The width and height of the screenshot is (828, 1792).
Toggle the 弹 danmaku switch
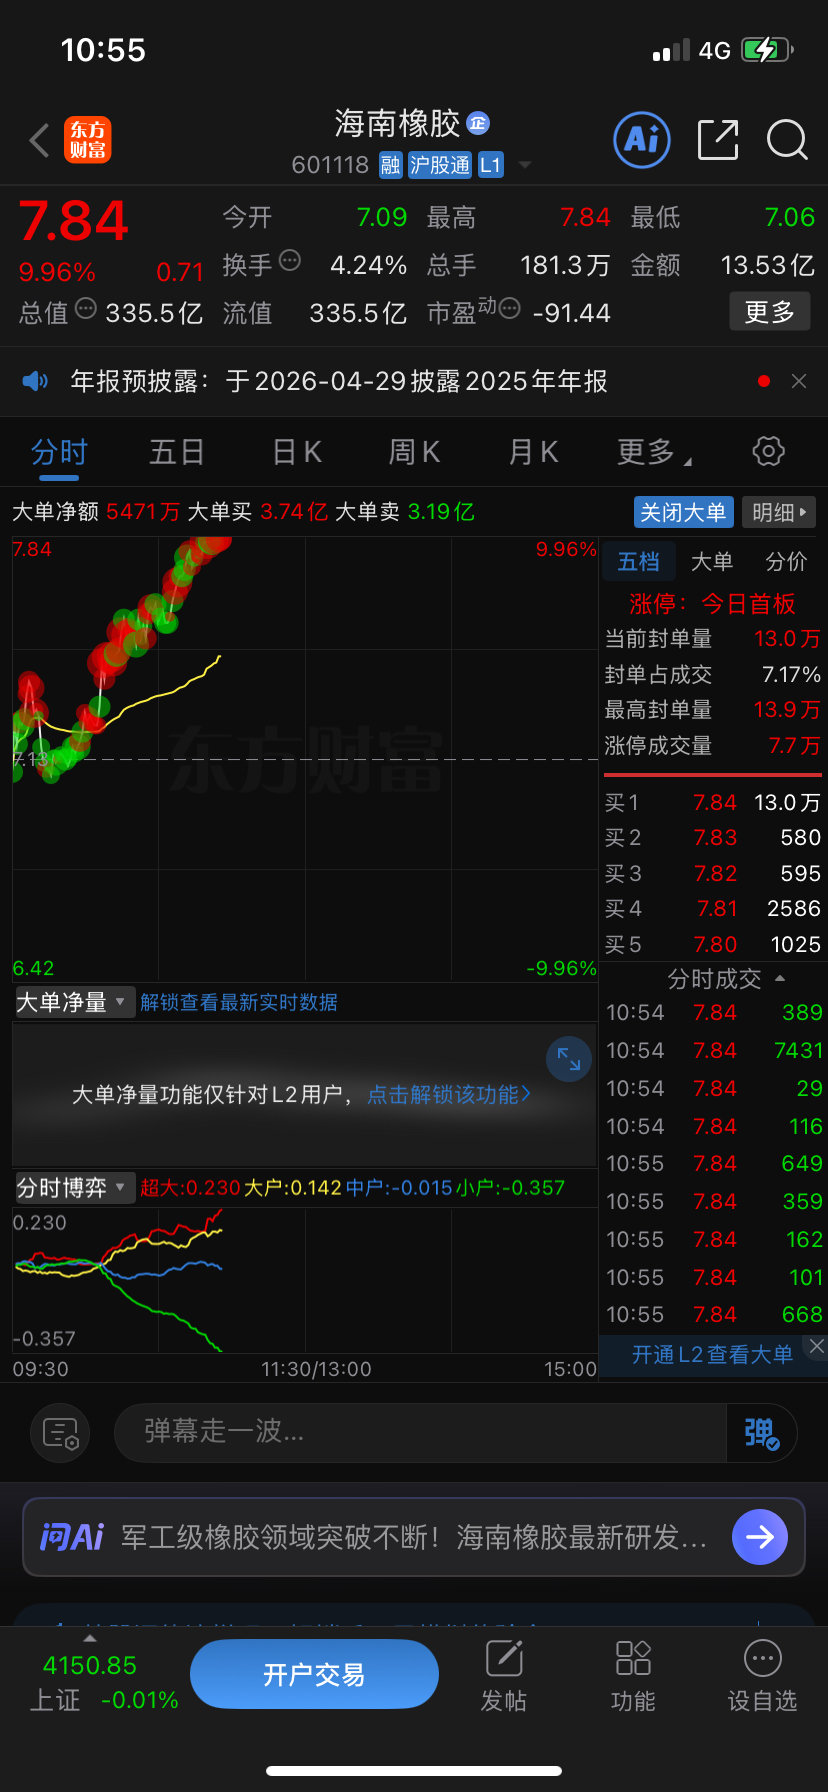click(761, 1433)
